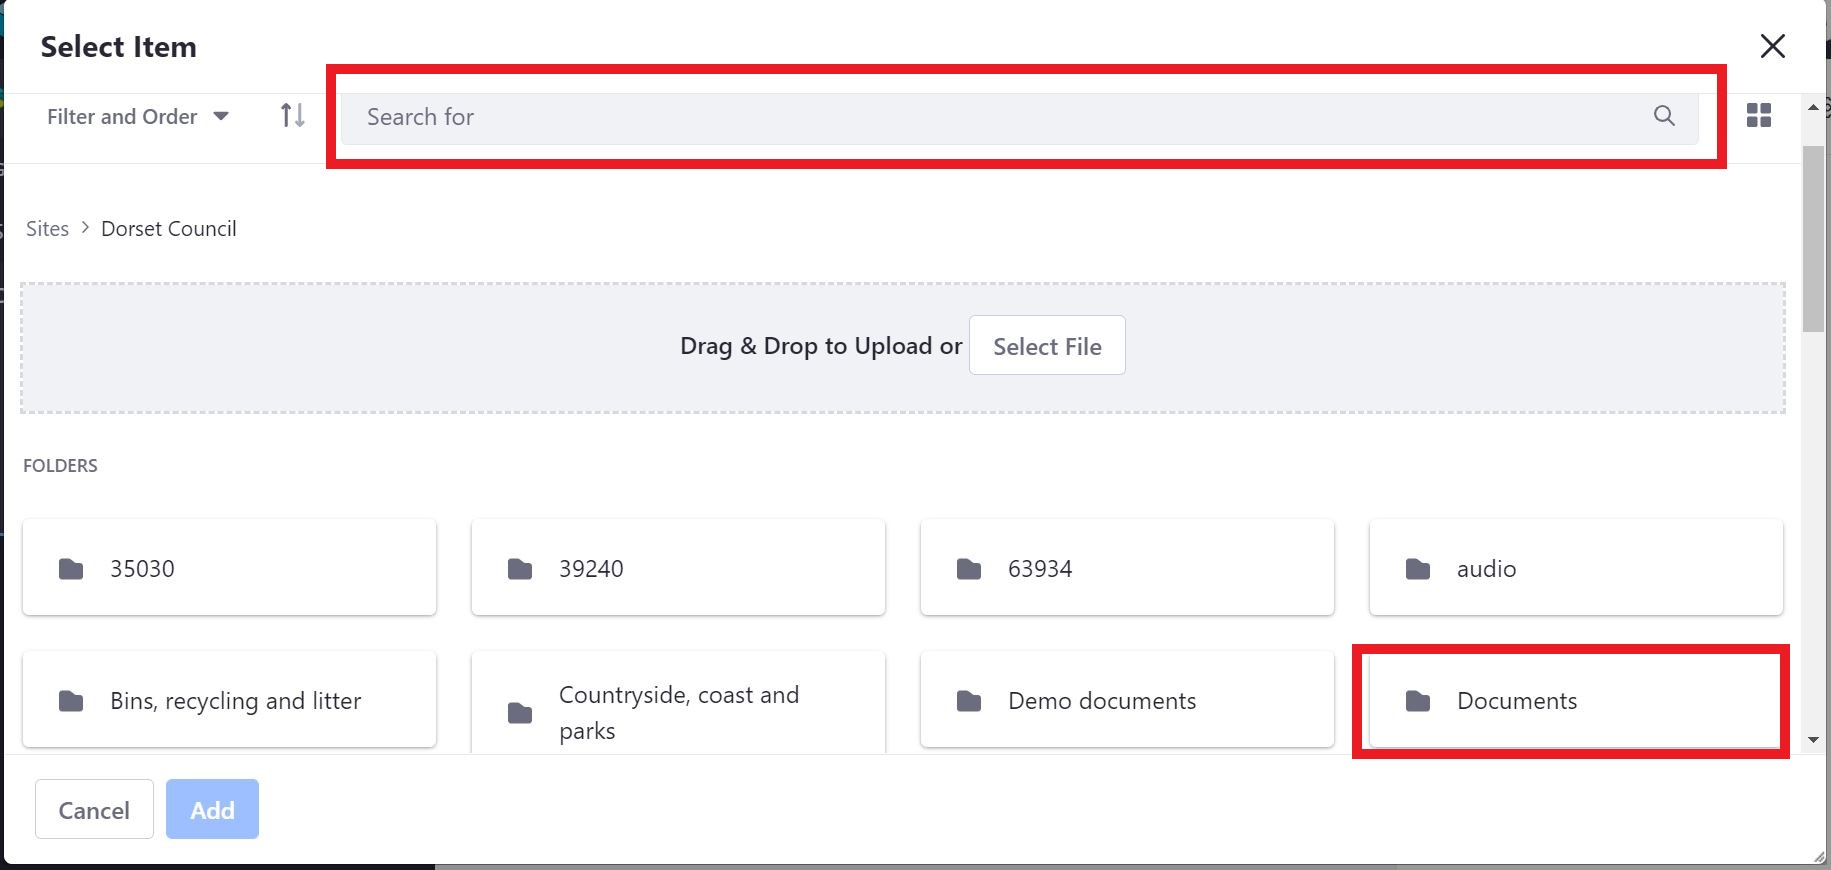Expand the Filter and Order chevron arrow
The image size is (1831, 870).
point(222,116)
